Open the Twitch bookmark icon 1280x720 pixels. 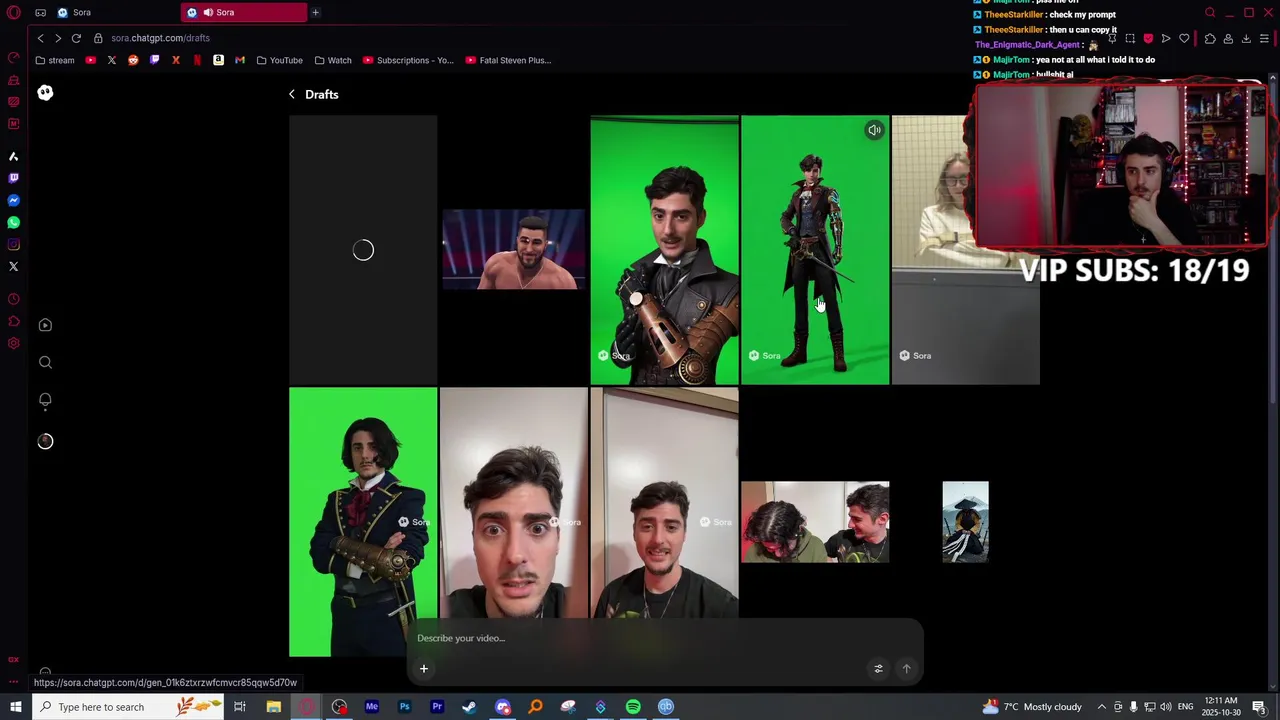click(x=154, y=60)
